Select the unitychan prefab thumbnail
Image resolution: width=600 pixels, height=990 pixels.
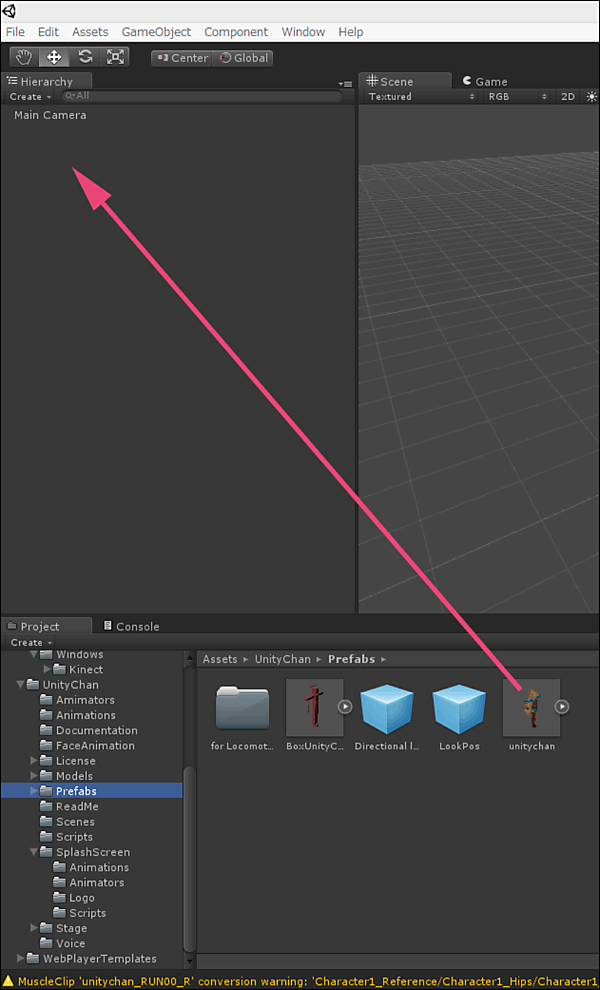[x=531, y=707]
